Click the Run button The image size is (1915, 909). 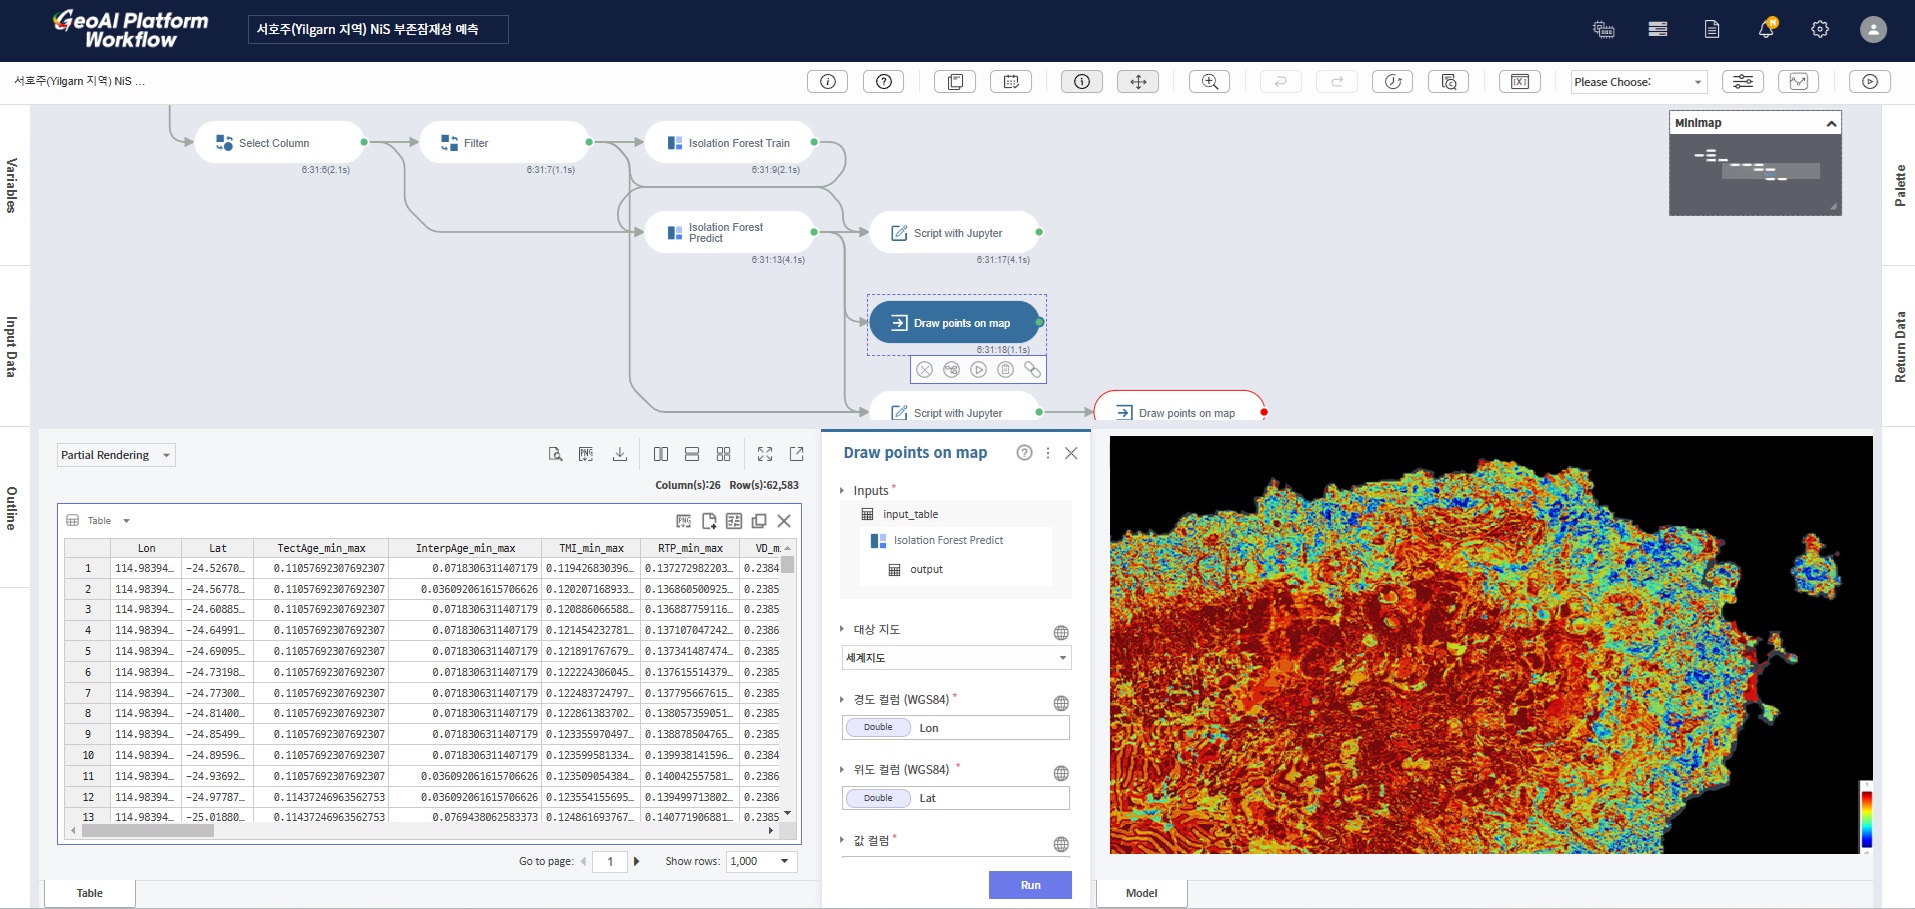[1030, 885]
